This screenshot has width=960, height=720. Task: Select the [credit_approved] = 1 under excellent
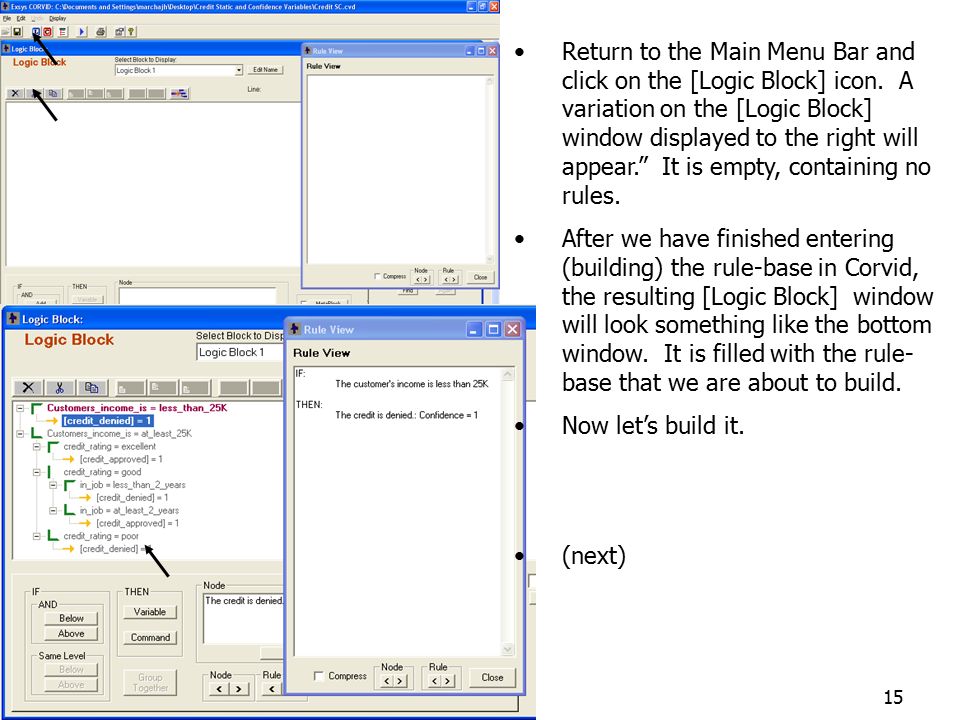pyautogui.click(x=121, y=459)
